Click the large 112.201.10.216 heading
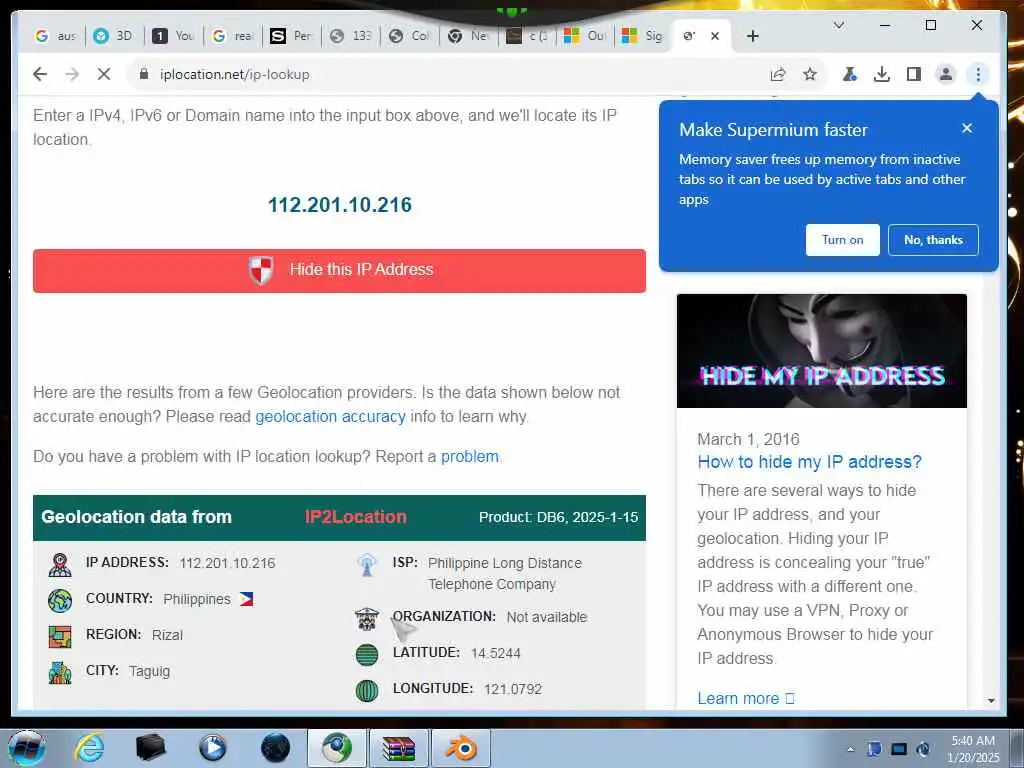The height and width of the screenshot is (768, 1024). point(340,205)
